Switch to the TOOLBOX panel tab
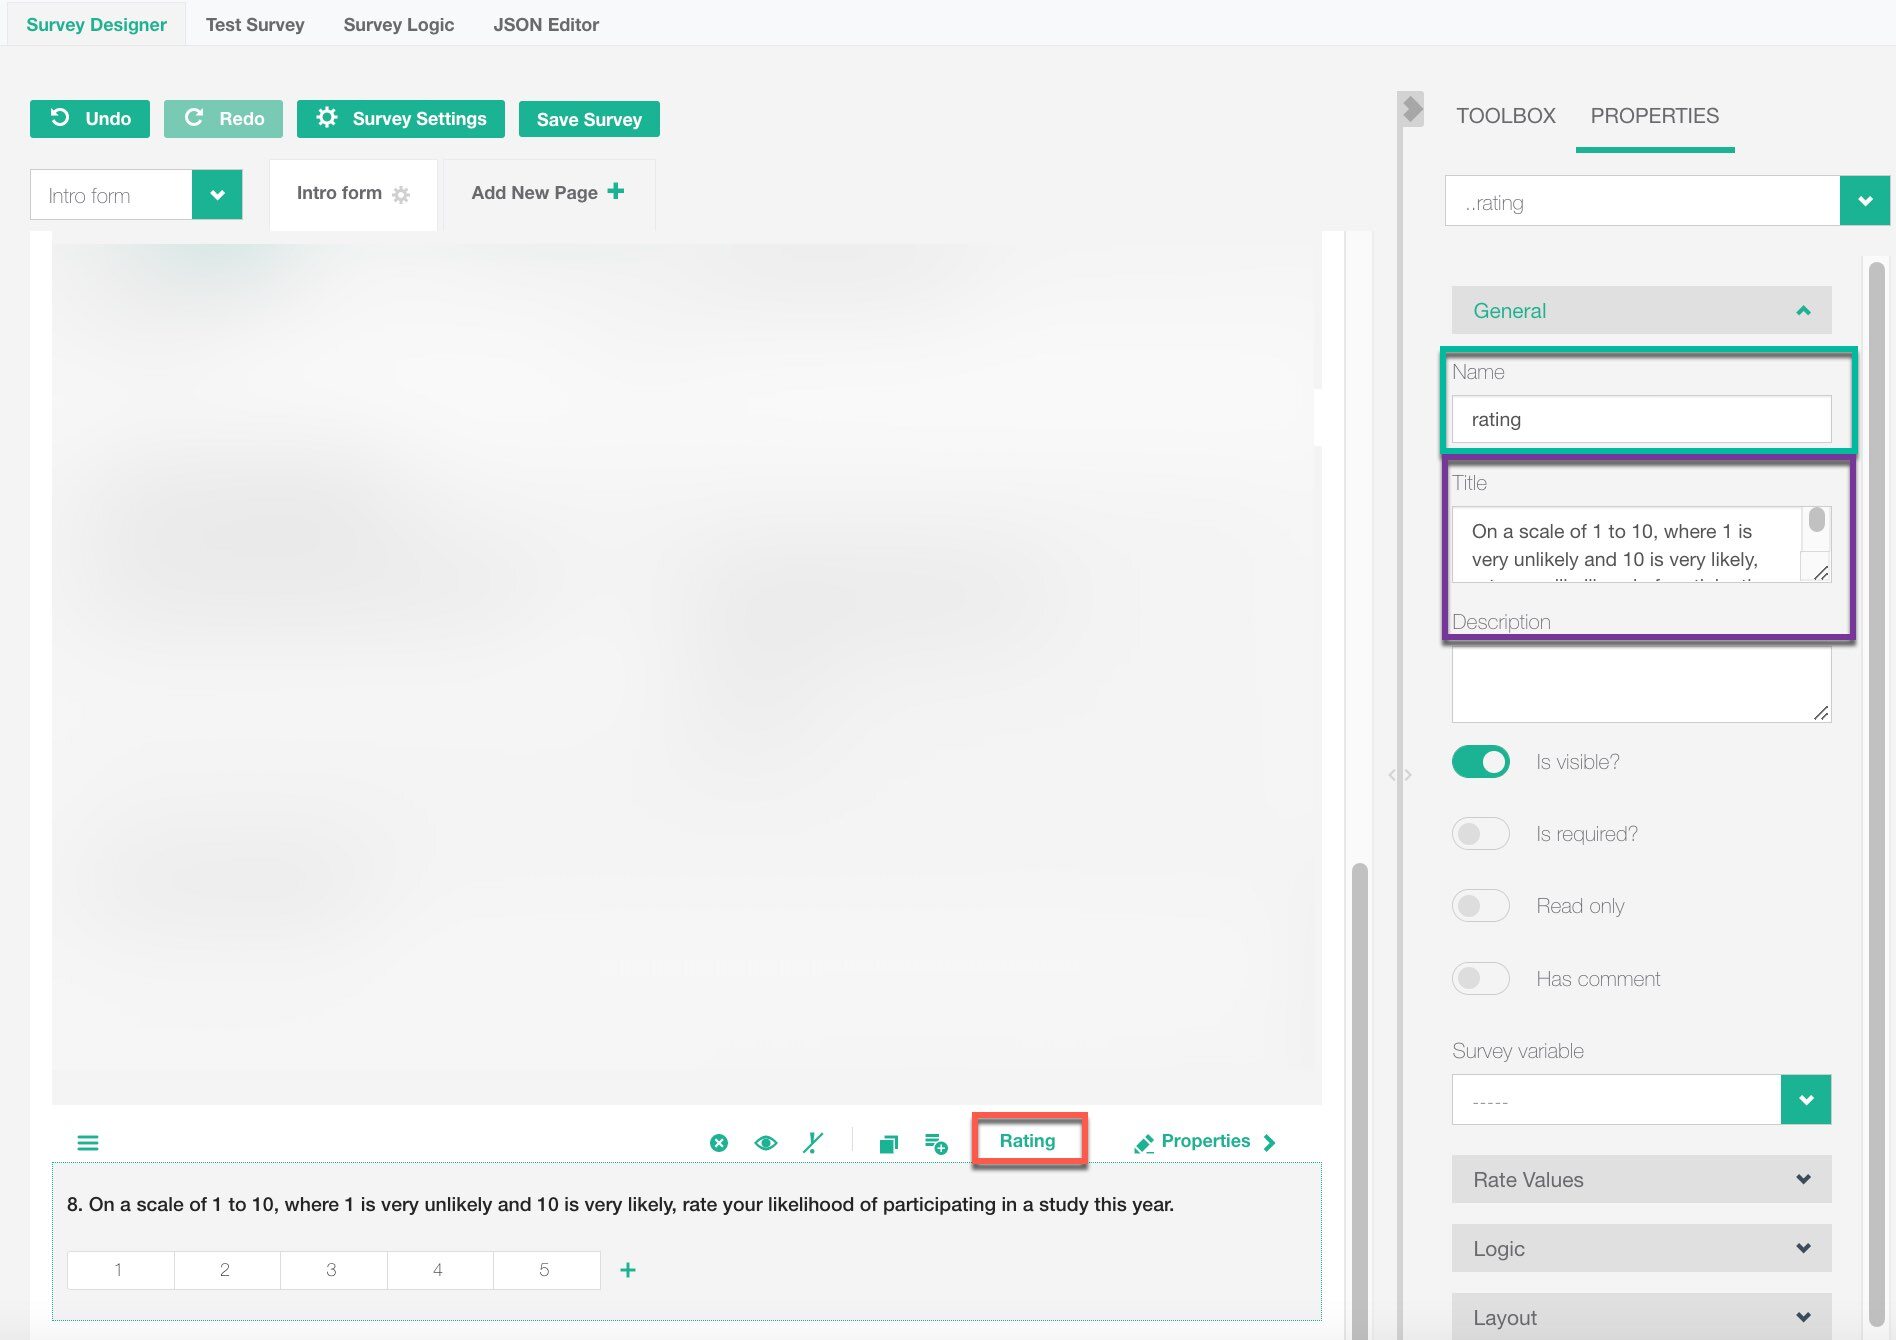The width and height of the screenshot is (1896, 1340). [1505, 116]
